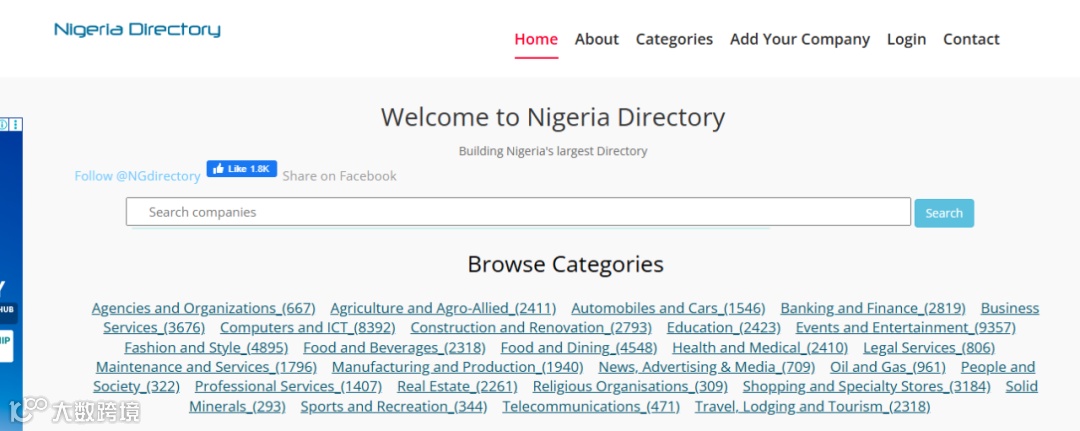Go to the About page
The height and width of the screenshot is (431, 1080).
coord(596,39)
